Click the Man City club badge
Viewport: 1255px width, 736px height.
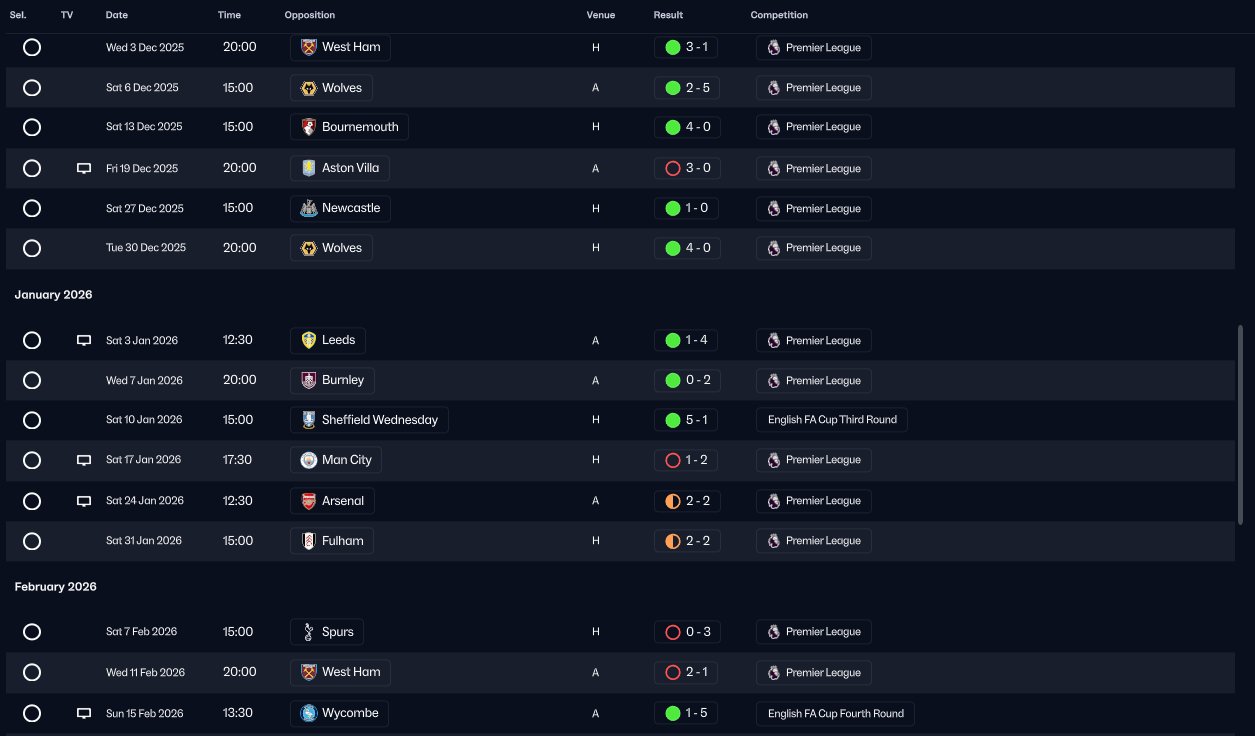click(308, 460)
